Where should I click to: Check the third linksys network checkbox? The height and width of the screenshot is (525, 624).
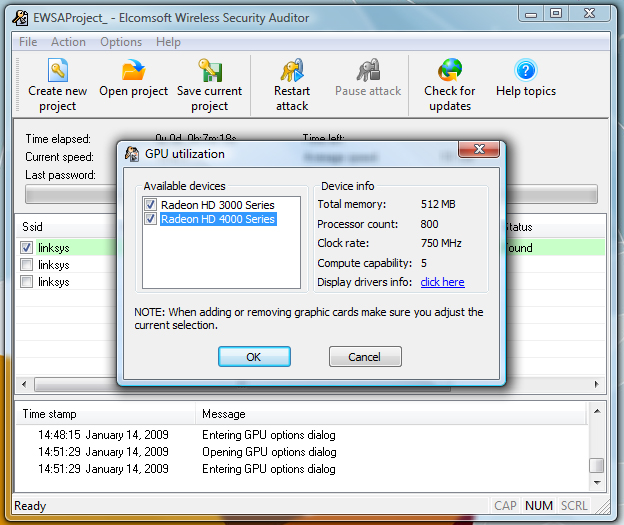pyautogui.click(x=26, y=282)
